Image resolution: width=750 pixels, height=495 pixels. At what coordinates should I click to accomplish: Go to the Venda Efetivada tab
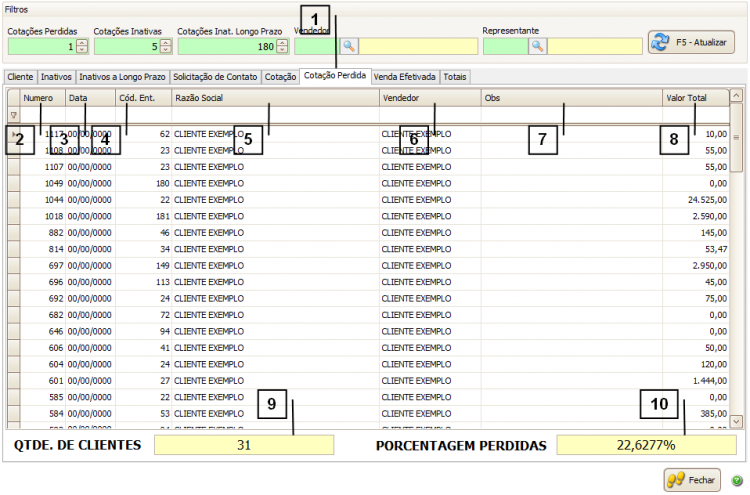pos(405,76)
